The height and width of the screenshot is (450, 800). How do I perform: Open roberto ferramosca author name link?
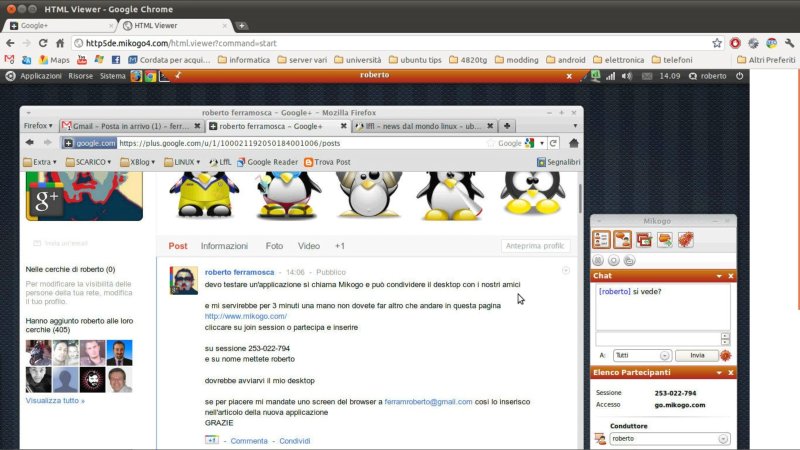pos(239,272)
